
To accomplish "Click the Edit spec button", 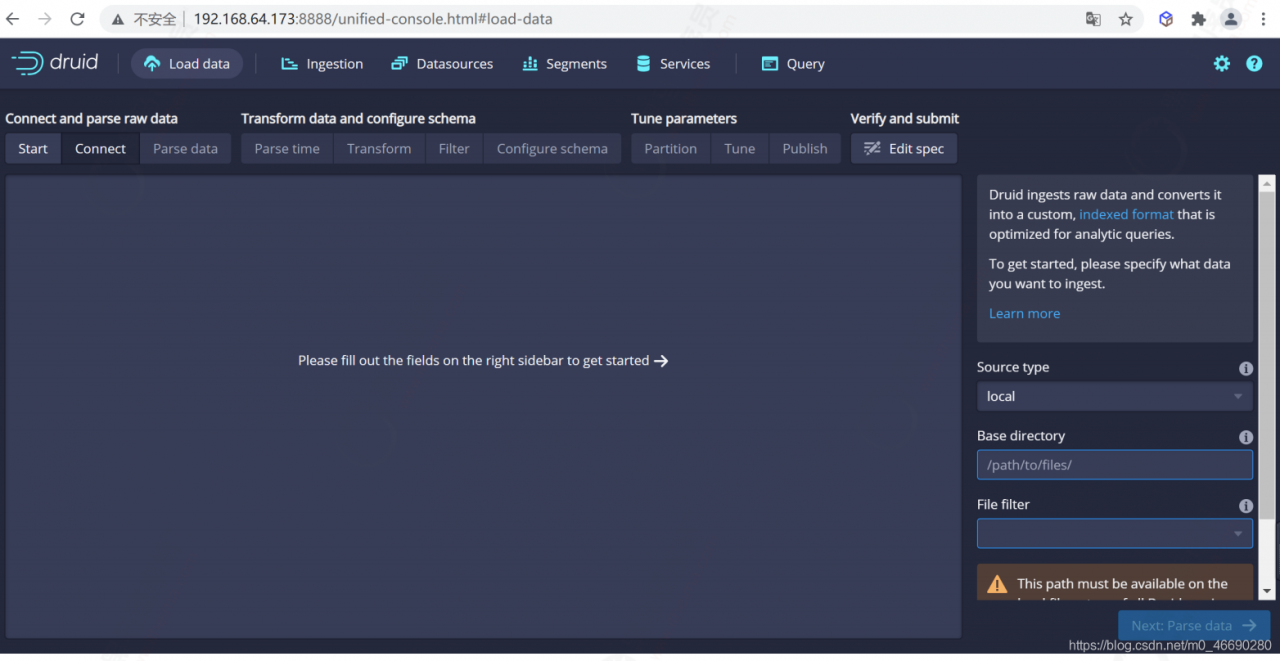I will point(904,148).
